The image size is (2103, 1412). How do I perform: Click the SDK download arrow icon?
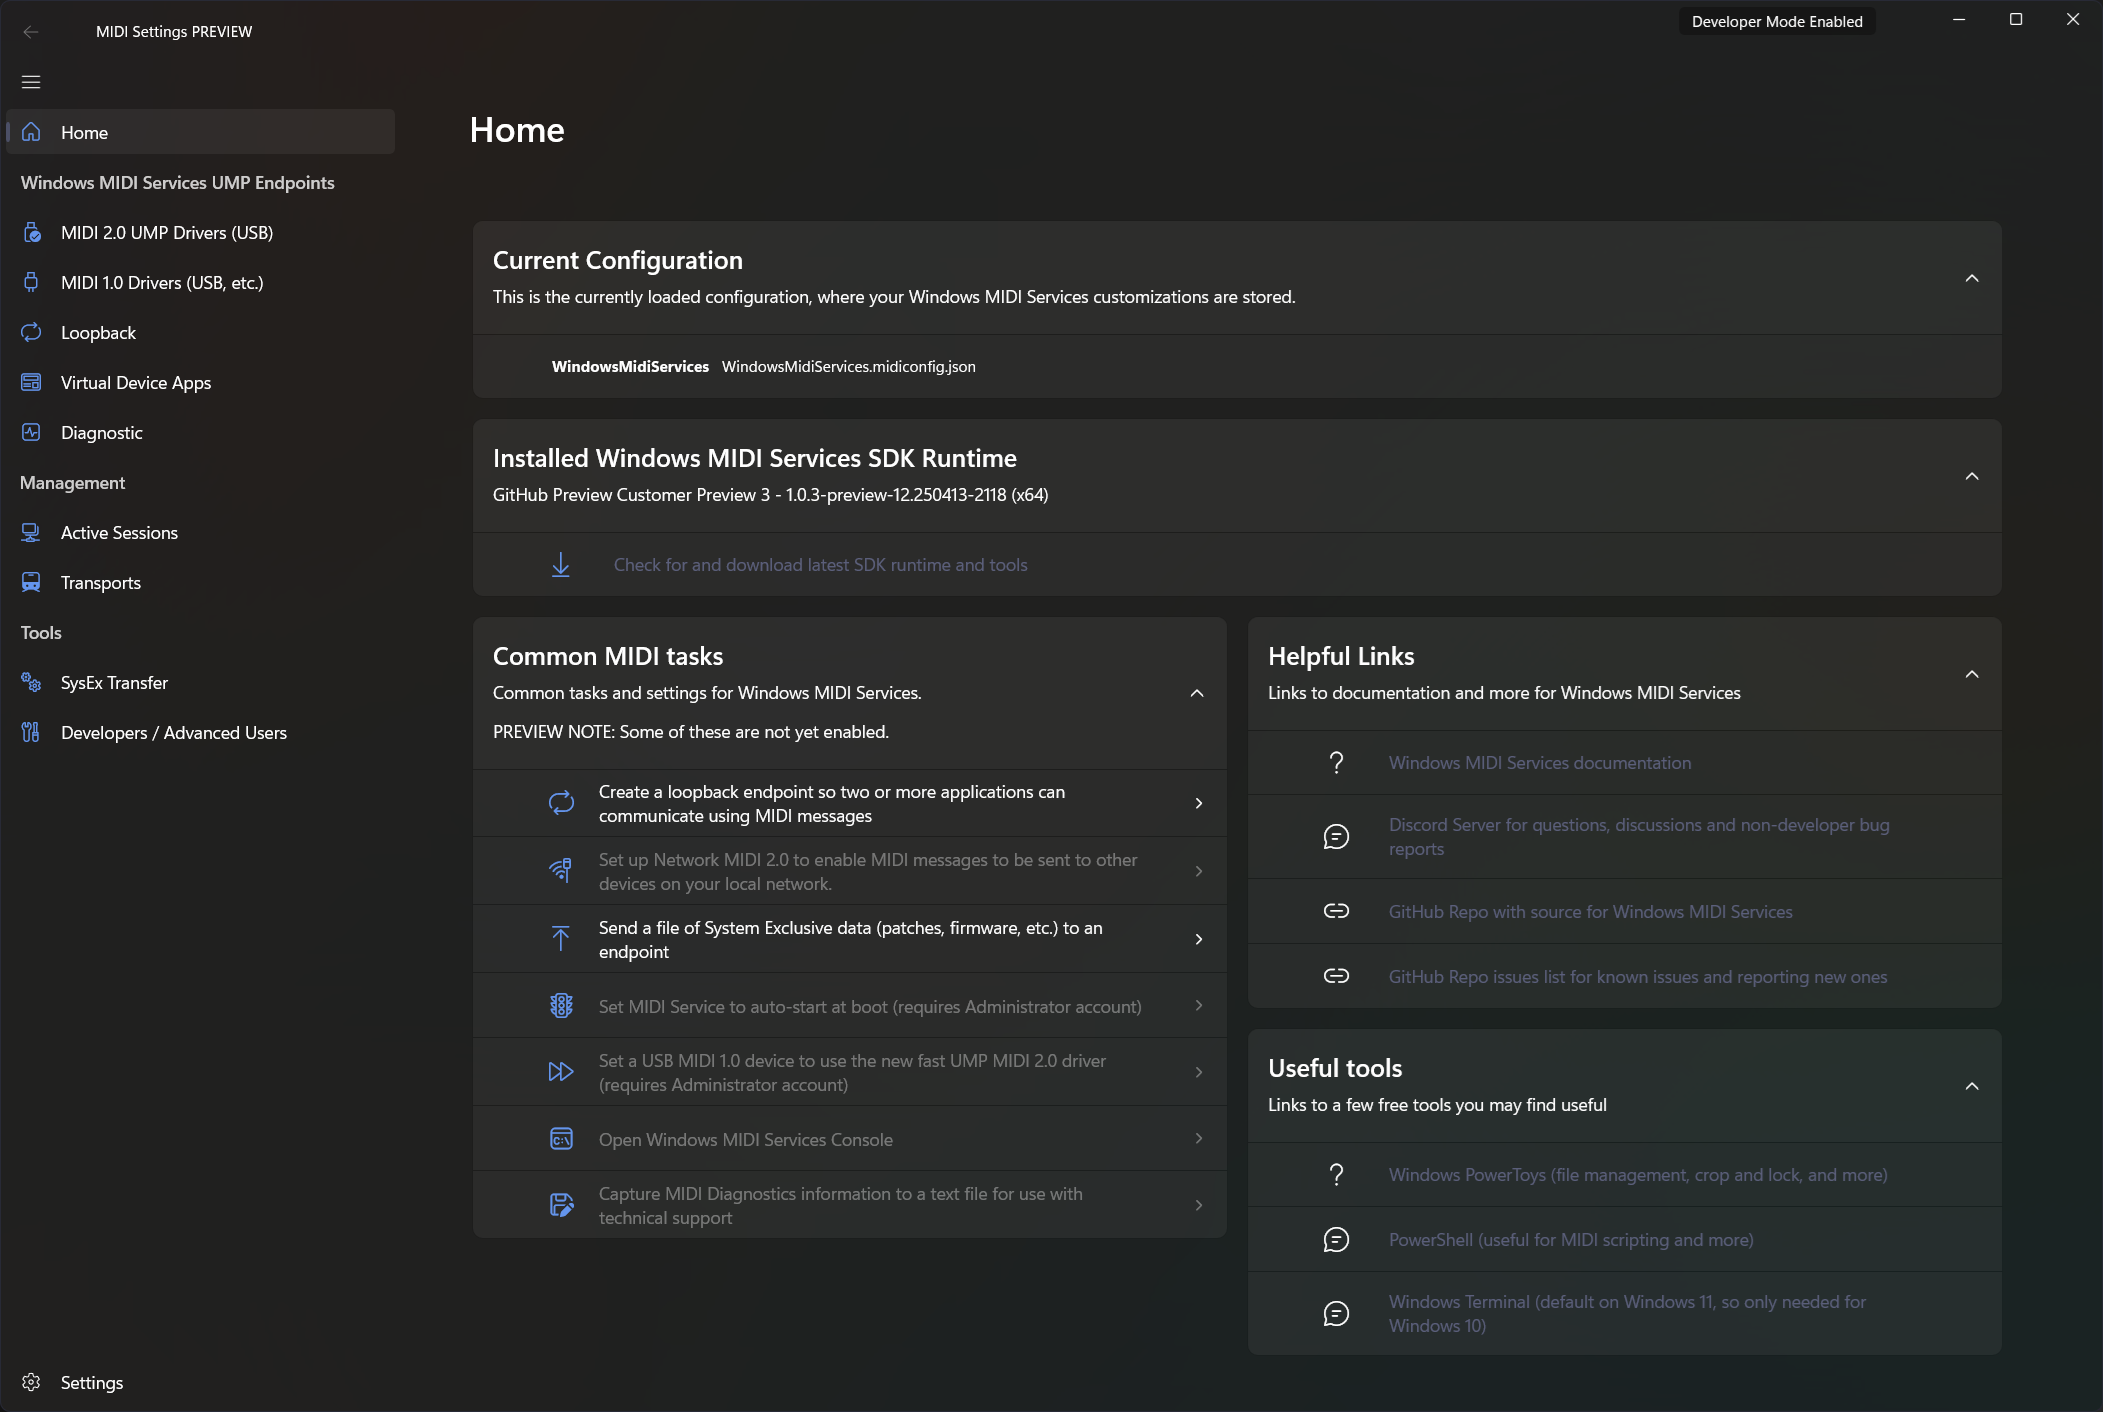(561, 565)
